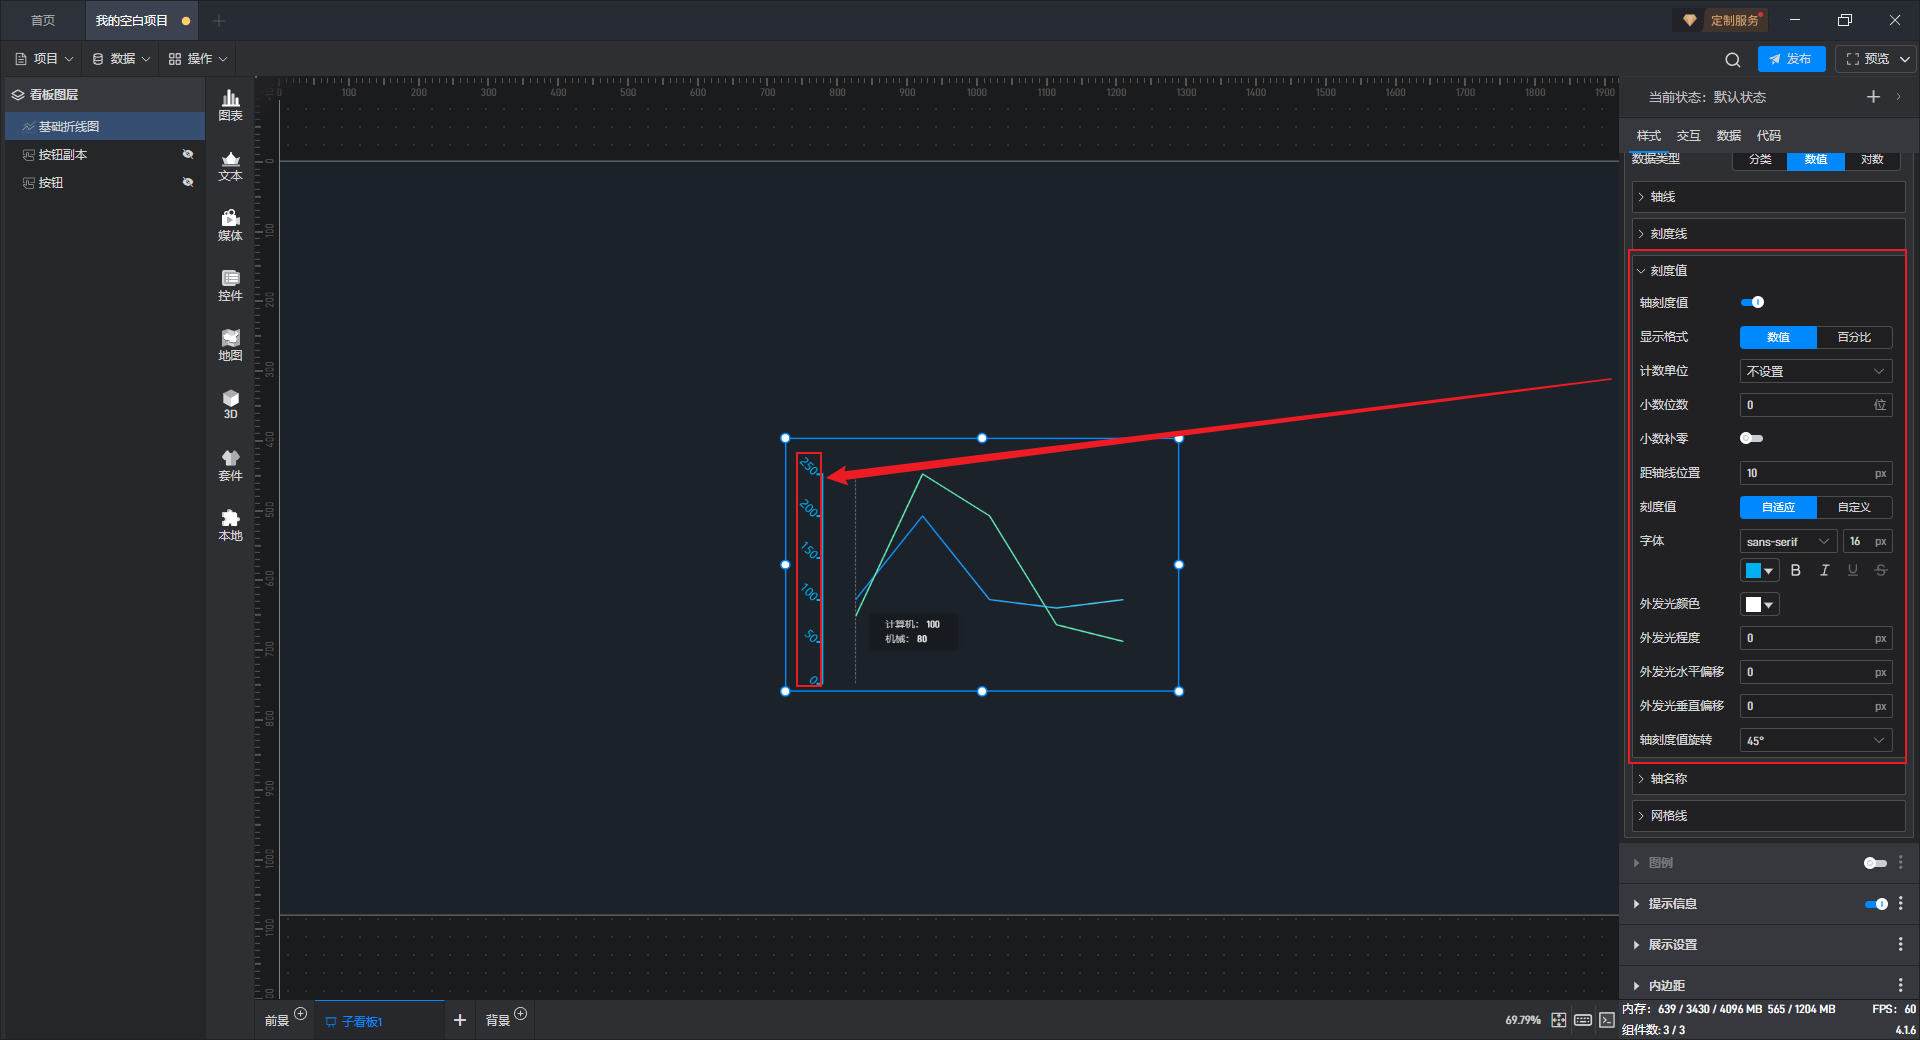Image resolution: width=1920 pixels, height=1040 pixels.
Task: Open the 数据 menu in toolbar
Action: (121, 59)
